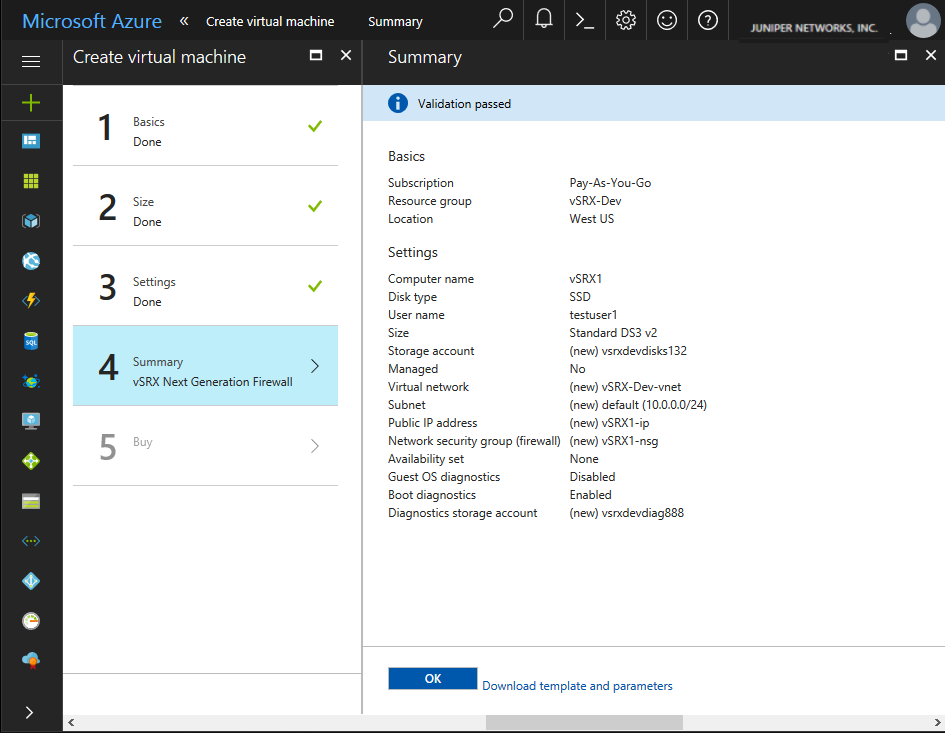Click the OK button
The height and width of the screenshot is (733, 945).
[432, 678]
